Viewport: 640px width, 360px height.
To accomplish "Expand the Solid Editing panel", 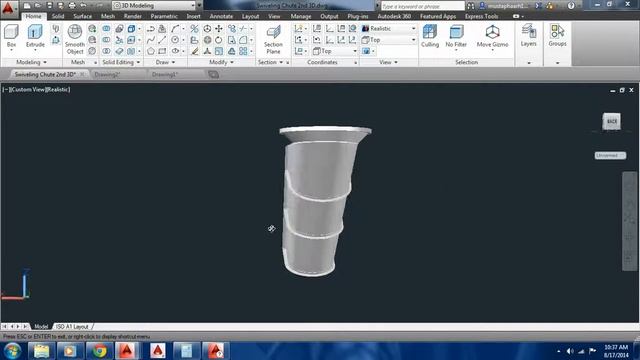I will 121,62.
